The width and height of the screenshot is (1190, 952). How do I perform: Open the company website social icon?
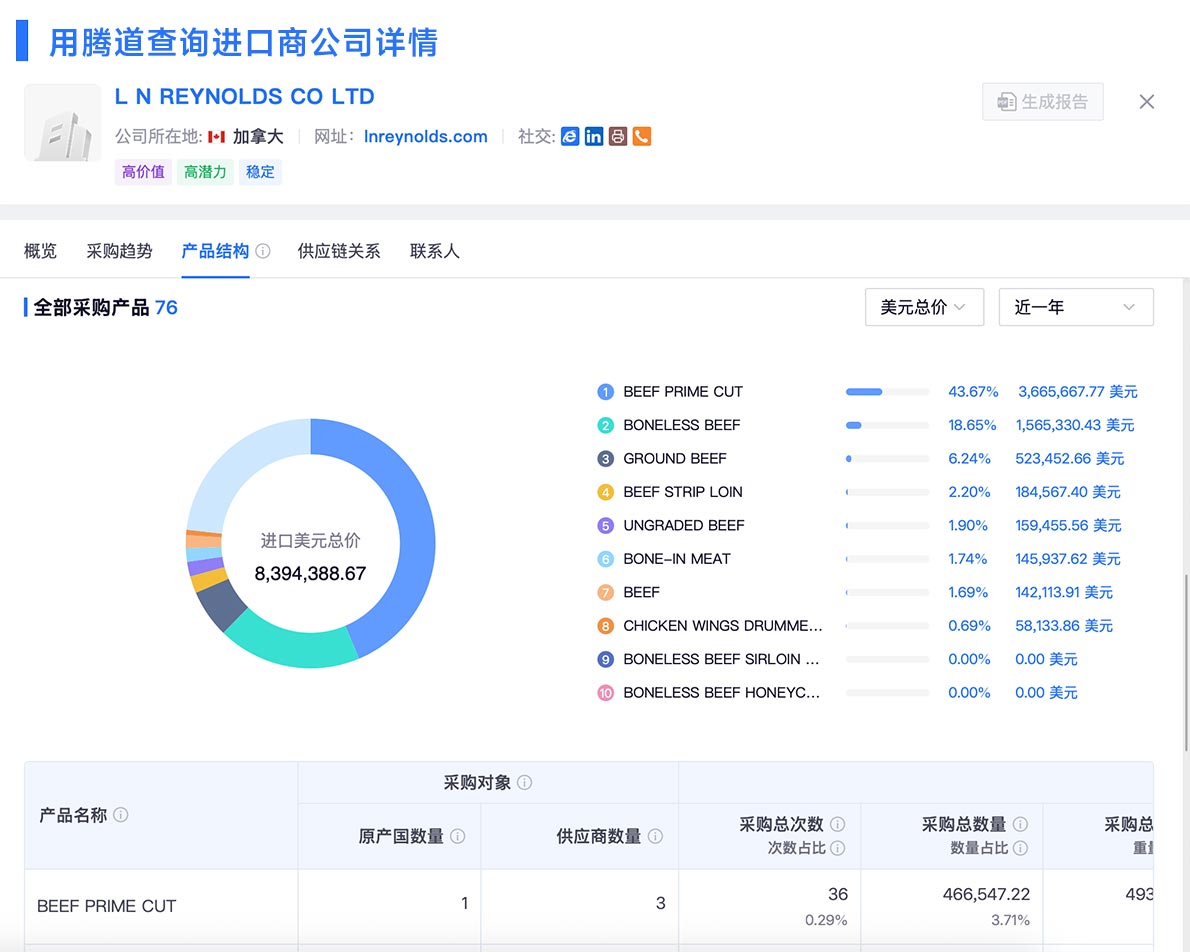pos(570,137)
